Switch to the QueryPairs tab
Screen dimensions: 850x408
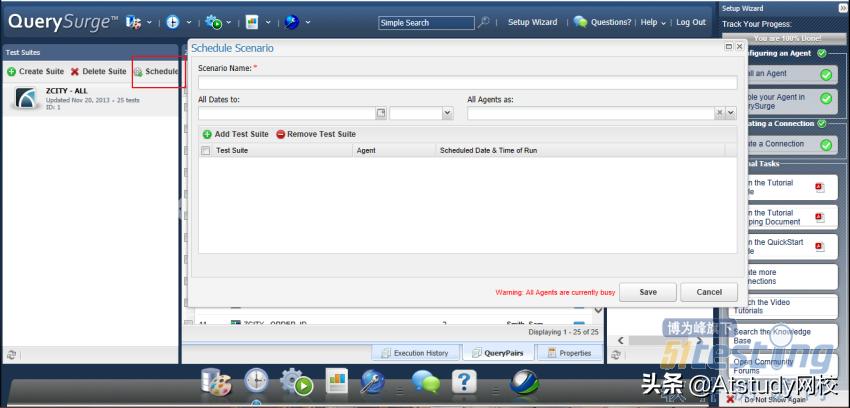point(498,353)
